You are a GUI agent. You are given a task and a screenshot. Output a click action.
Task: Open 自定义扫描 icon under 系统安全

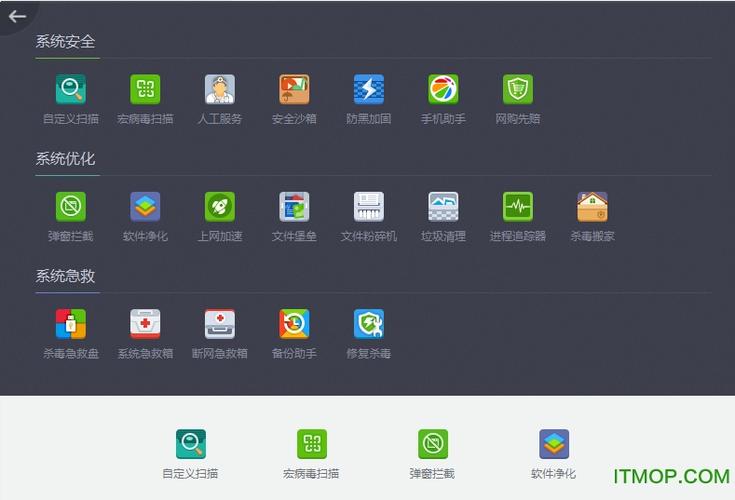(71, 89)
